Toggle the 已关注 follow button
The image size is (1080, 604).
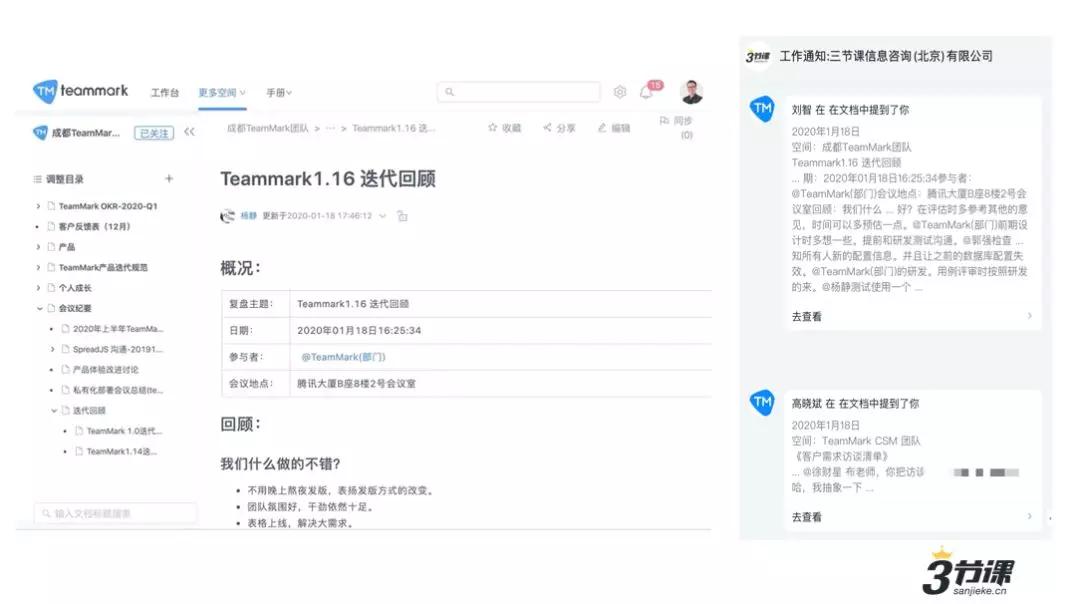pyautogui.click(x=154, y=133)
